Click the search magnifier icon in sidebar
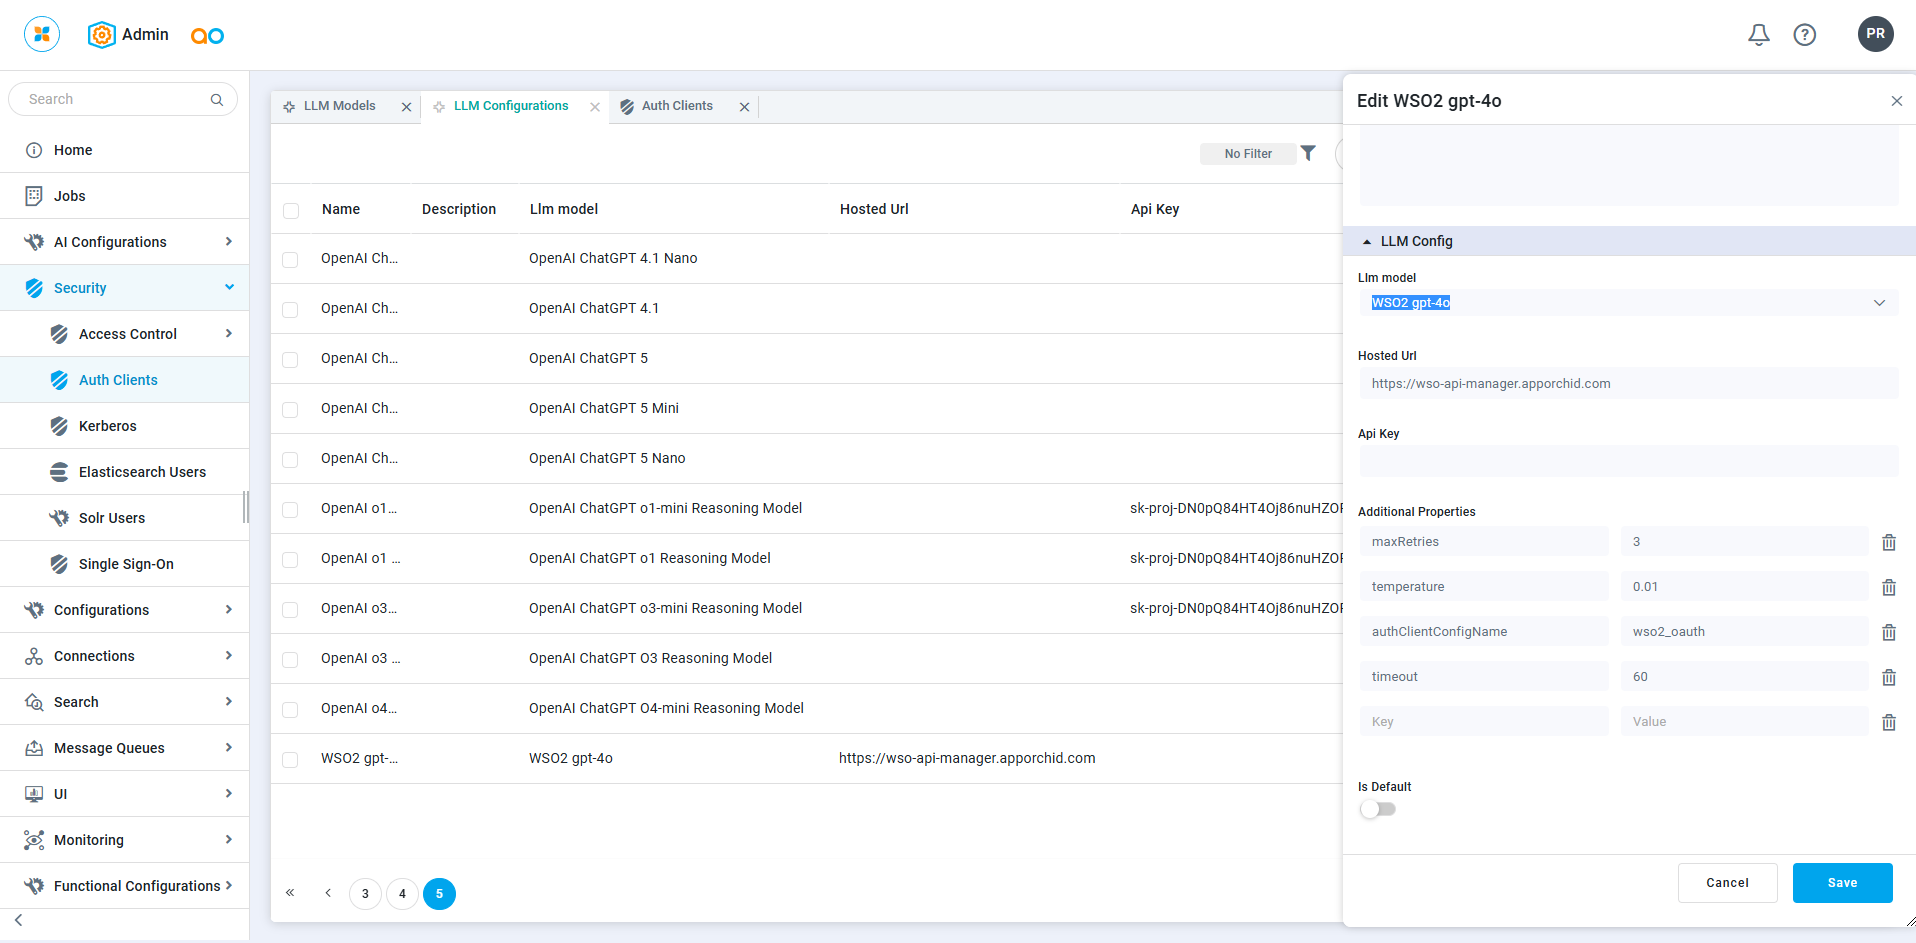This screenshot has height=943, width=1916. (216, 99)
